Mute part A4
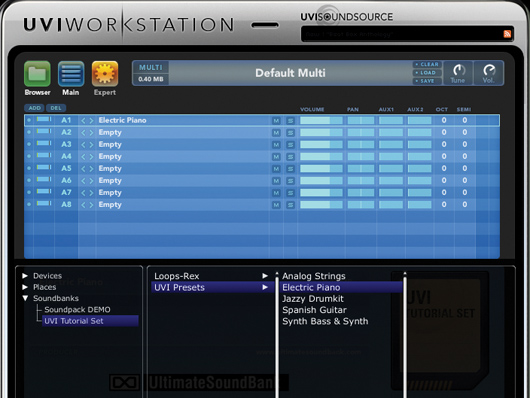Image resolution: width=530 pixels, height=398 pixels. 276,157
